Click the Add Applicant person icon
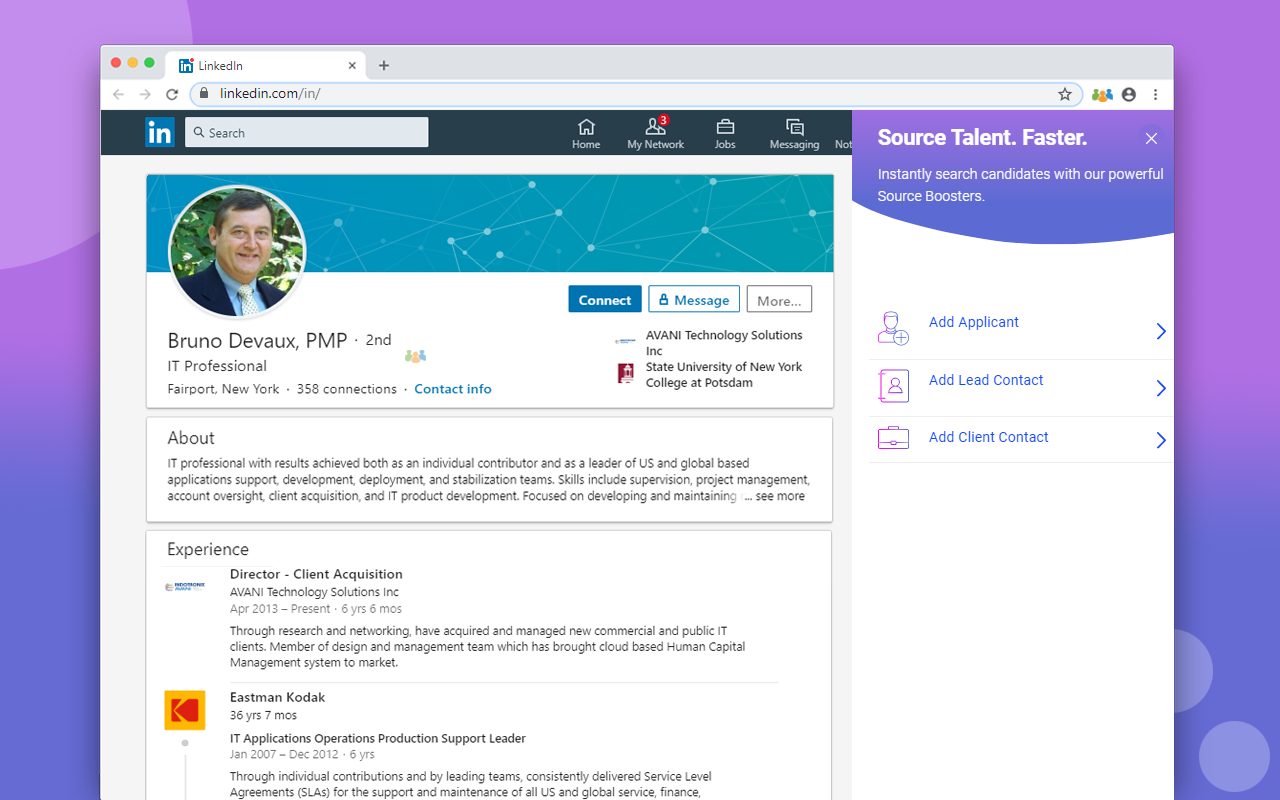 click(x=893, y=328)
